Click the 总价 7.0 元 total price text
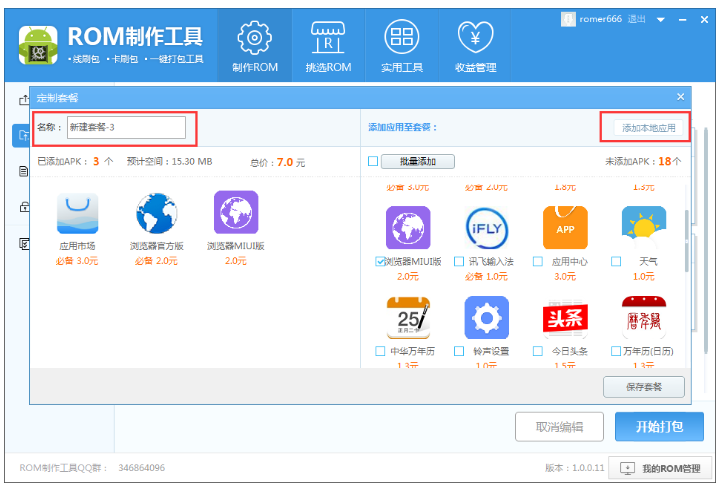 (278, 162)
